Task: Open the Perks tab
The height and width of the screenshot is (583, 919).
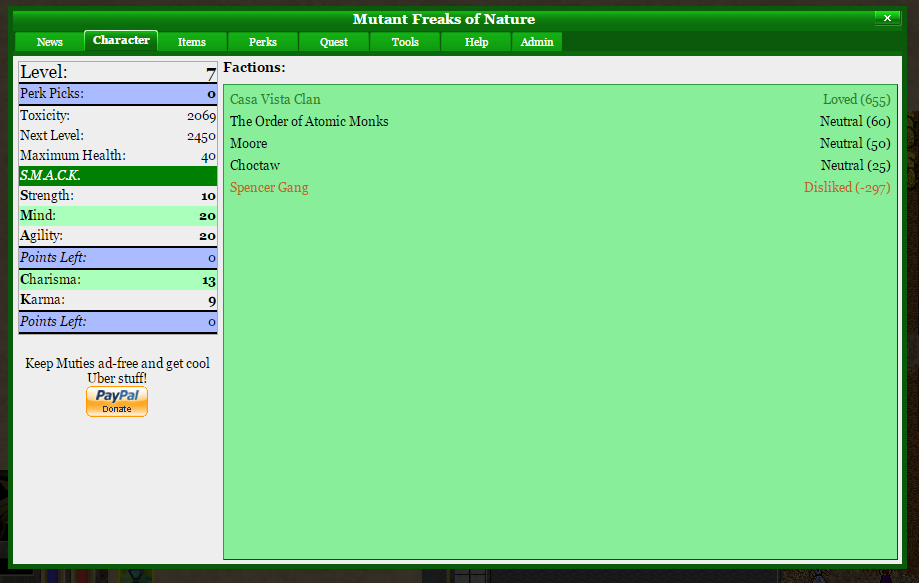Action: pos(263,42)
